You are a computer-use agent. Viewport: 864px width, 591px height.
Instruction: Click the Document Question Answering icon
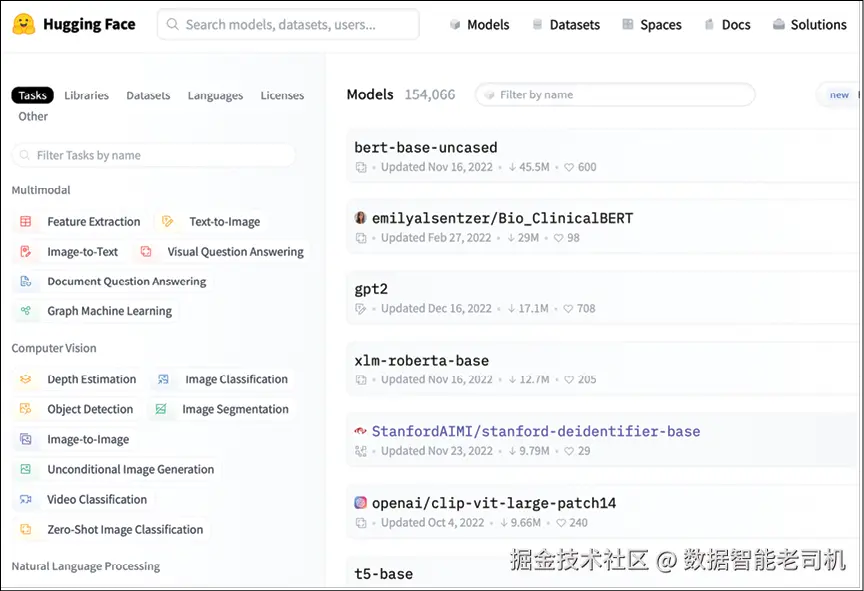[x=25, y=281]
